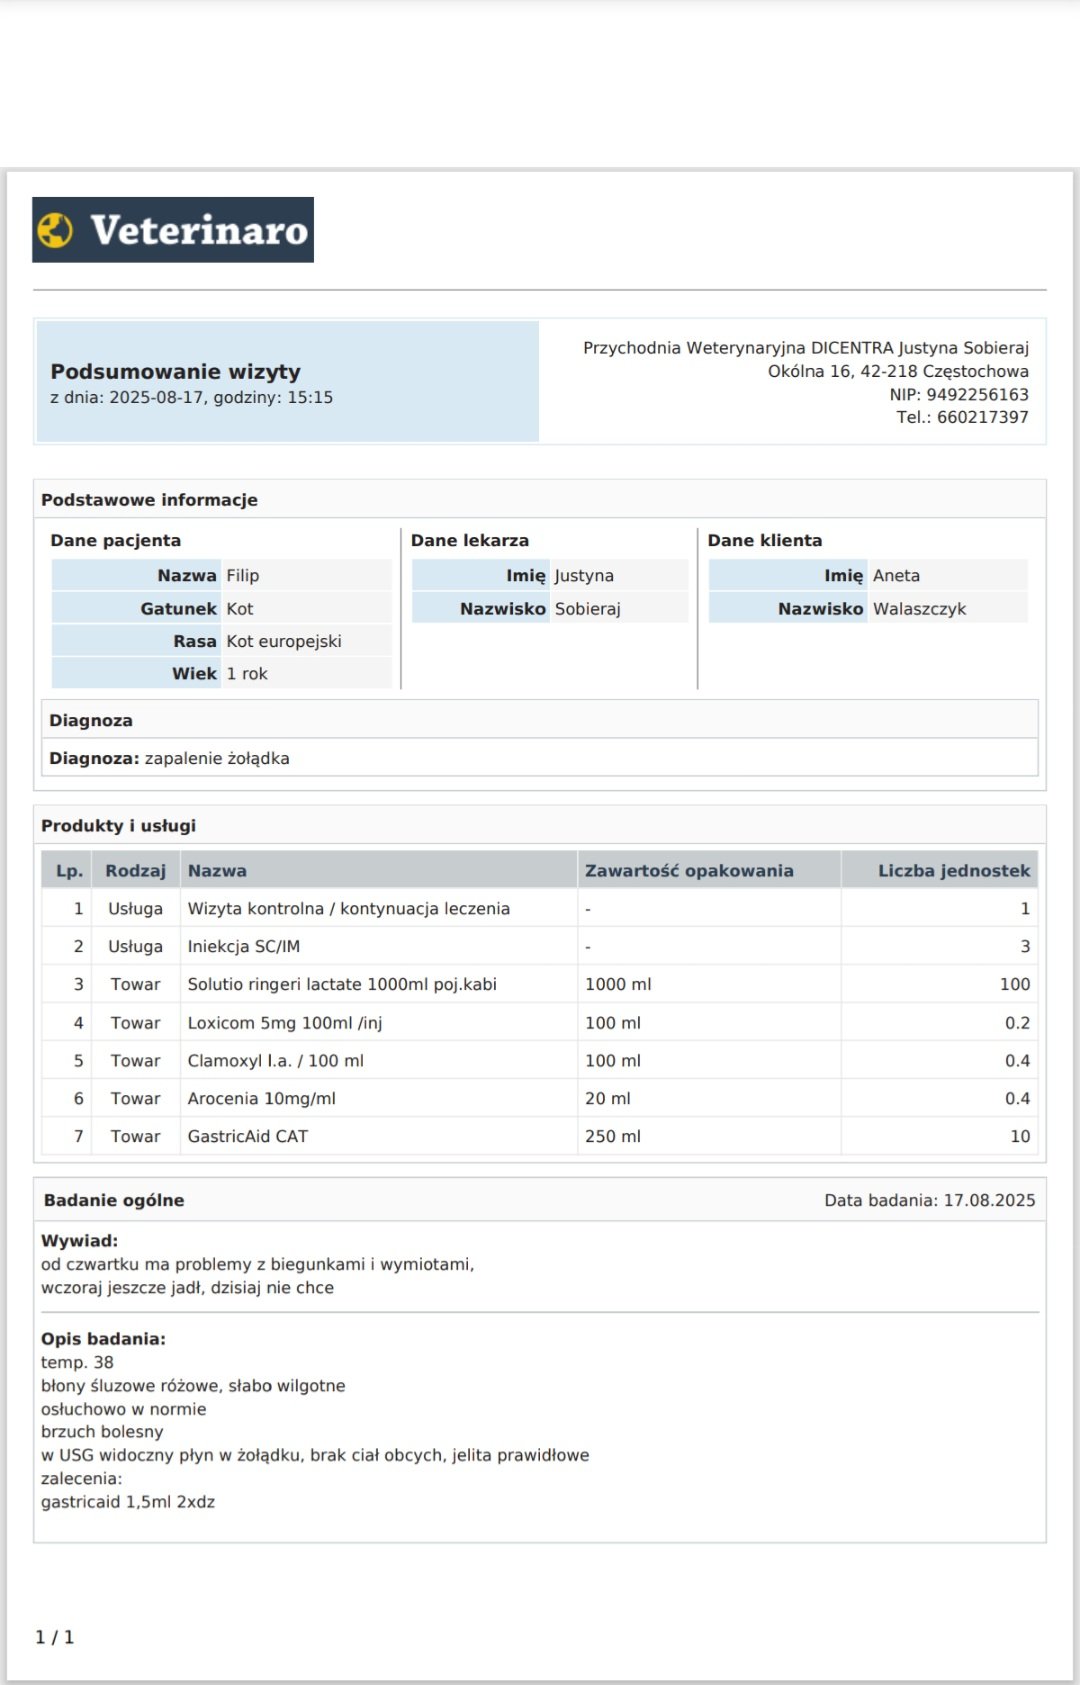
Task: Click the Veterinaro brand name text
Action: click(199, 230)
